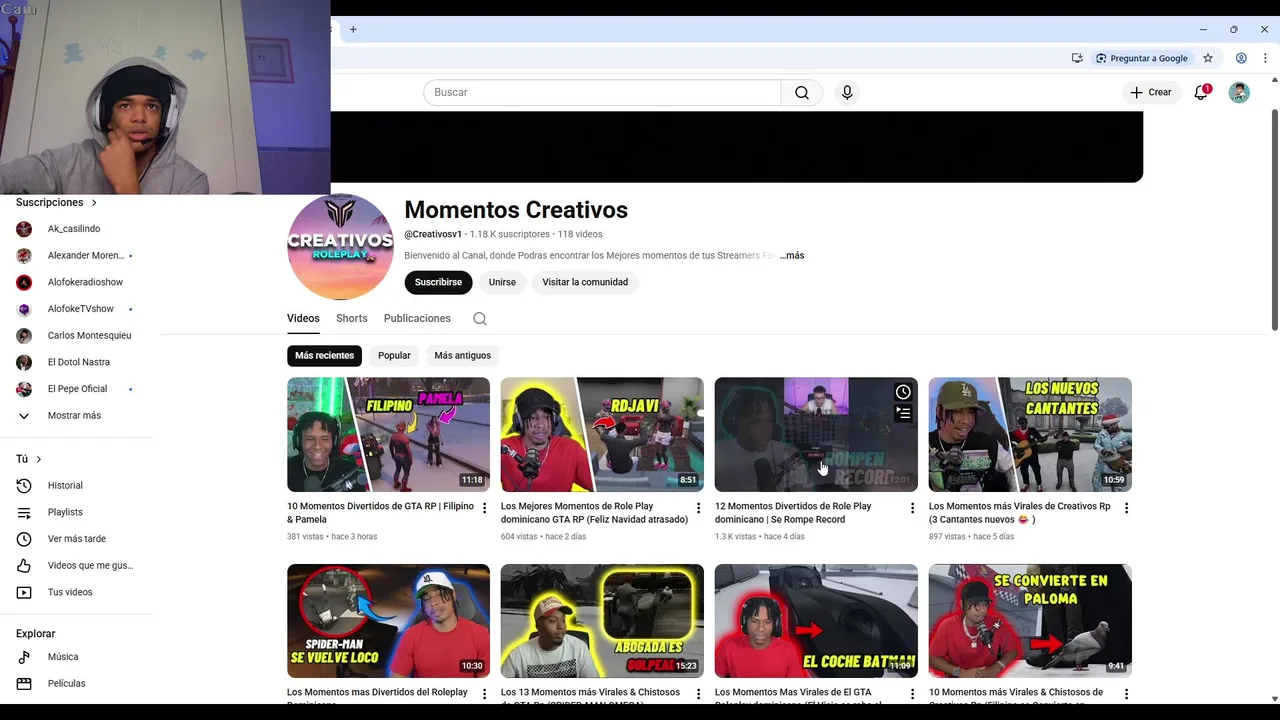Switch to Publicaciones tab
The image size is (1280, 720).
point(417,318)
